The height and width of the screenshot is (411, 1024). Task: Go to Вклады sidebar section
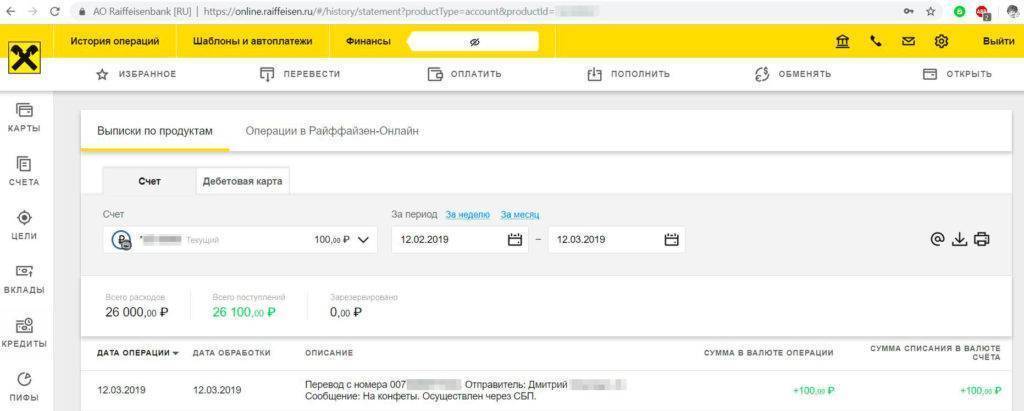24,278
